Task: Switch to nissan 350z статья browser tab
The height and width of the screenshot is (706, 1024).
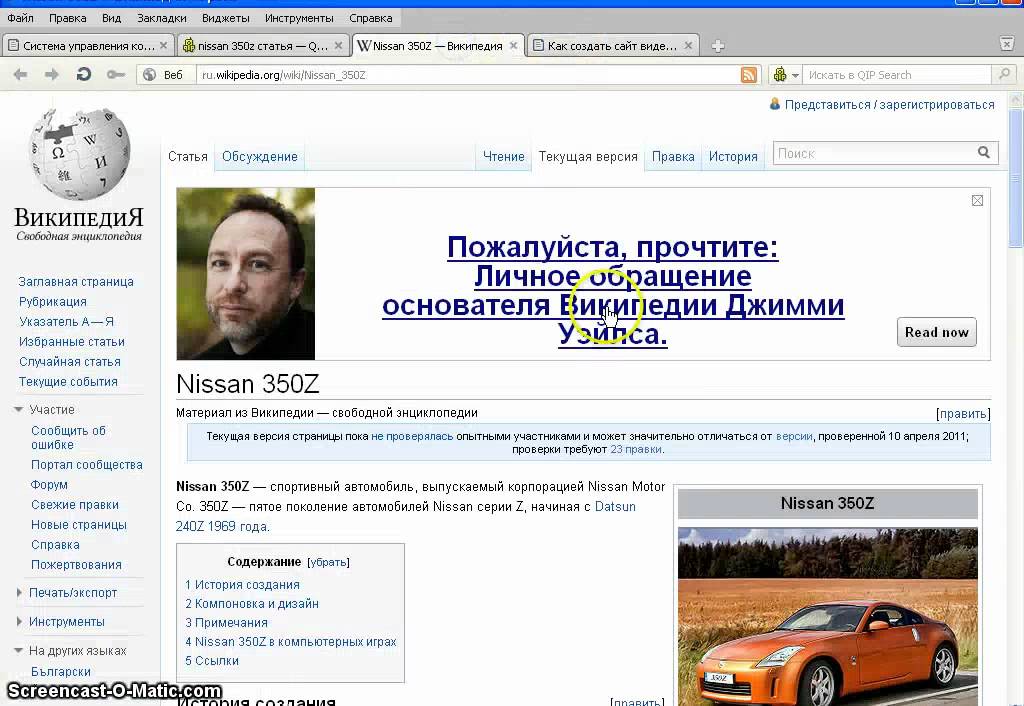Action: pos(263,46)
